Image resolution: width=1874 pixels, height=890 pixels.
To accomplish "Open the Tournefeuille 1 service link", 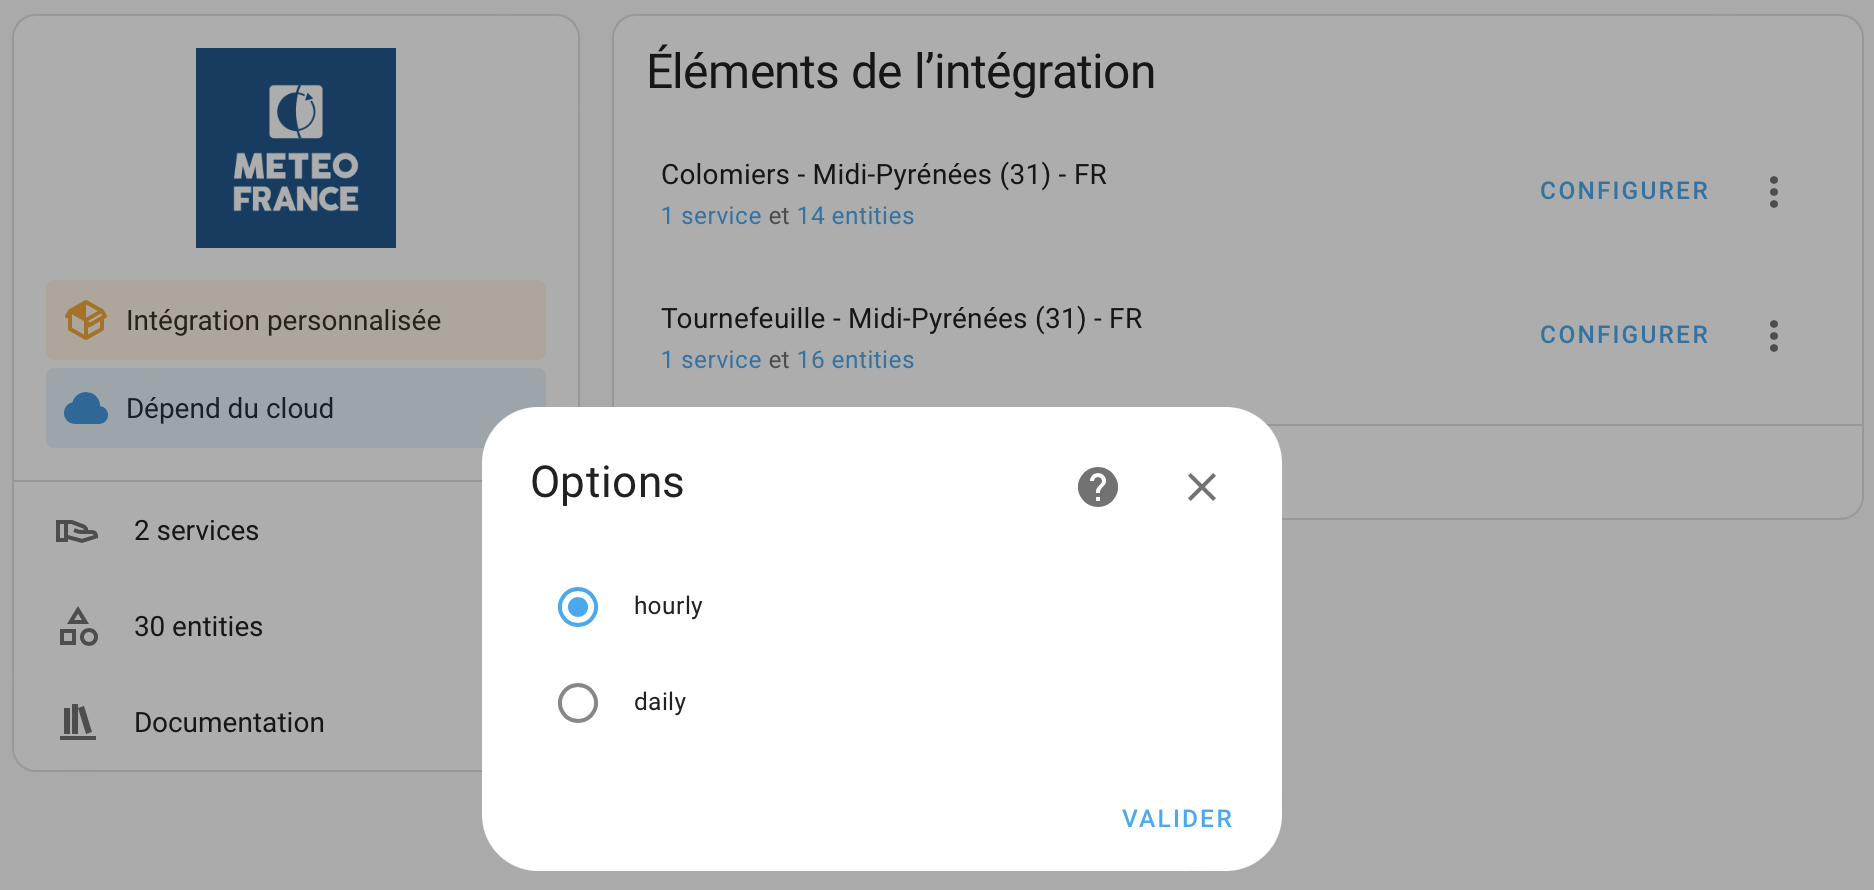I will click(x=711, y=360).
